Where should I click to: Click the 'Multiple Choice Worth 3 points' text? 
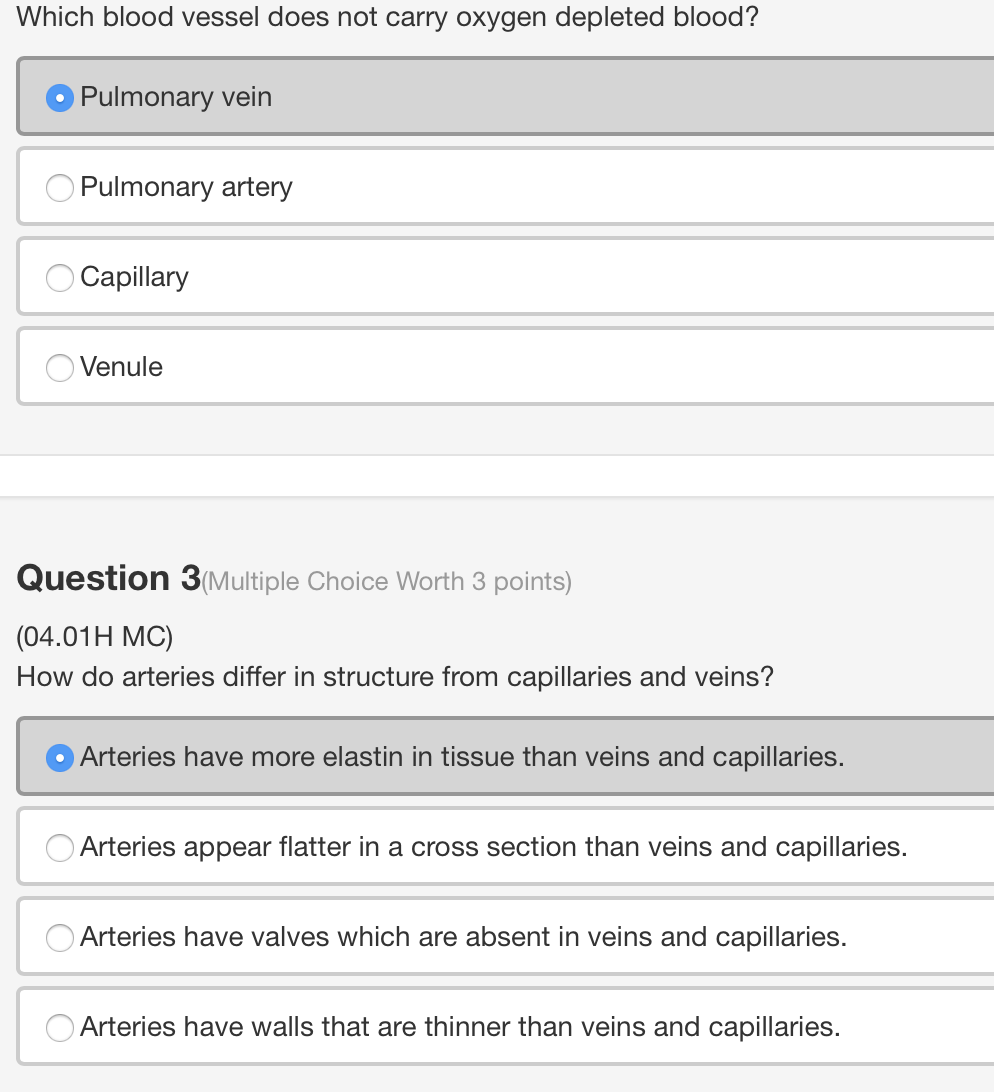pyautogui.click(x=387, y=582)
